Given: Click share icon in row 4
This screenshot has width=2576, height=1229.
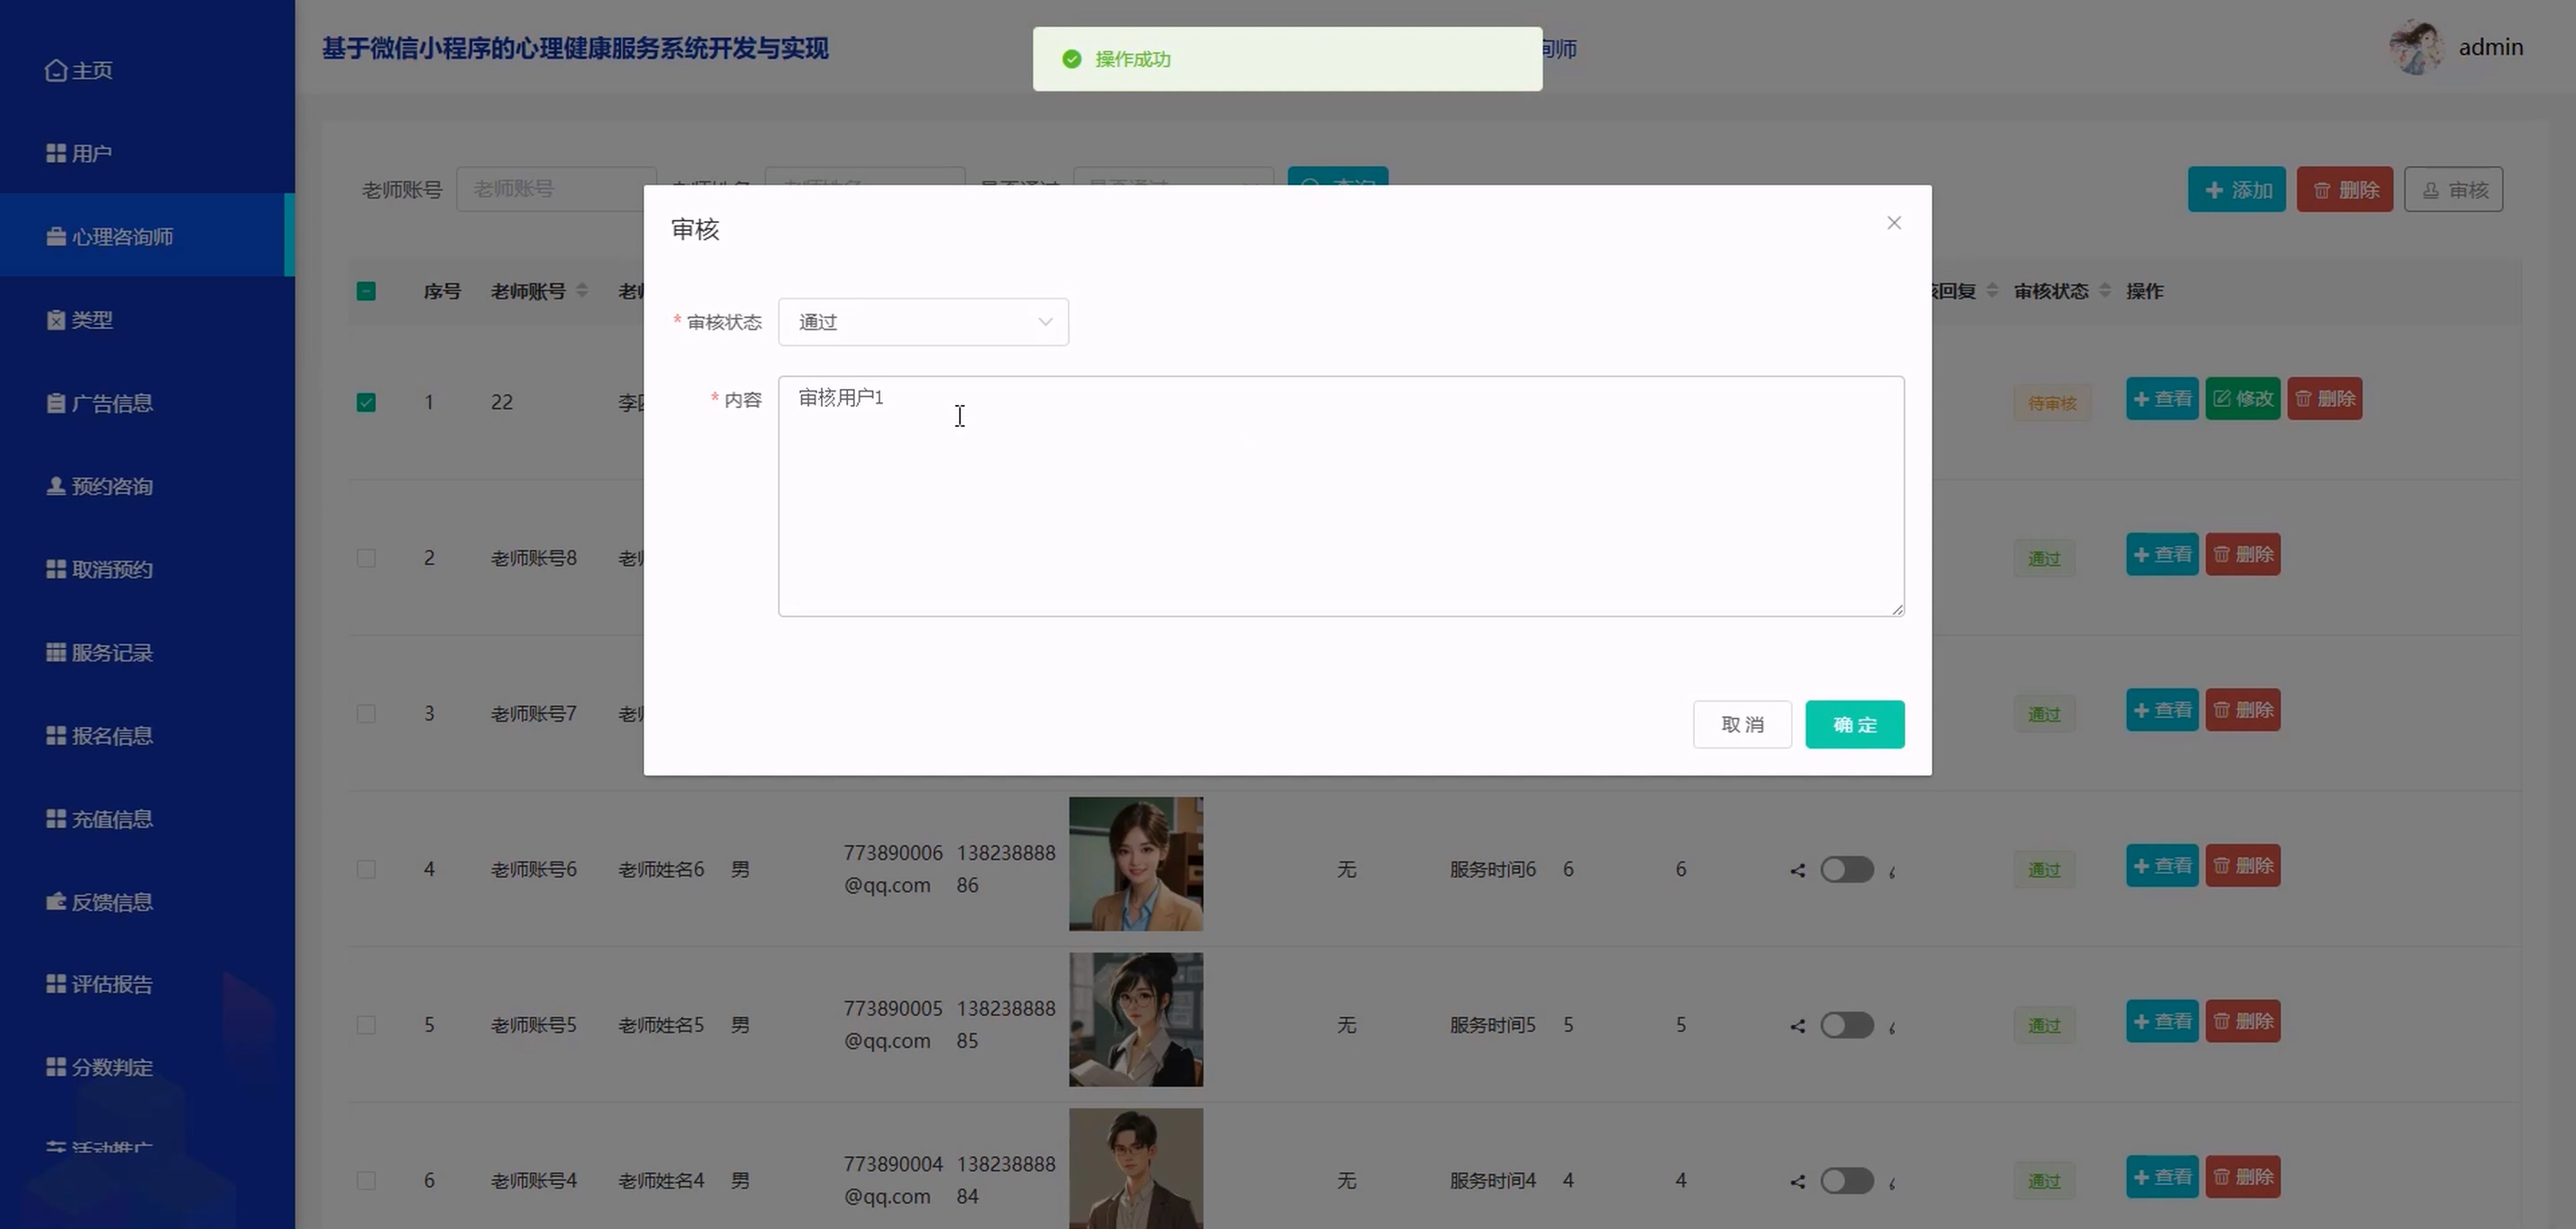Looking at the screenshot, I should point(1797,870).
